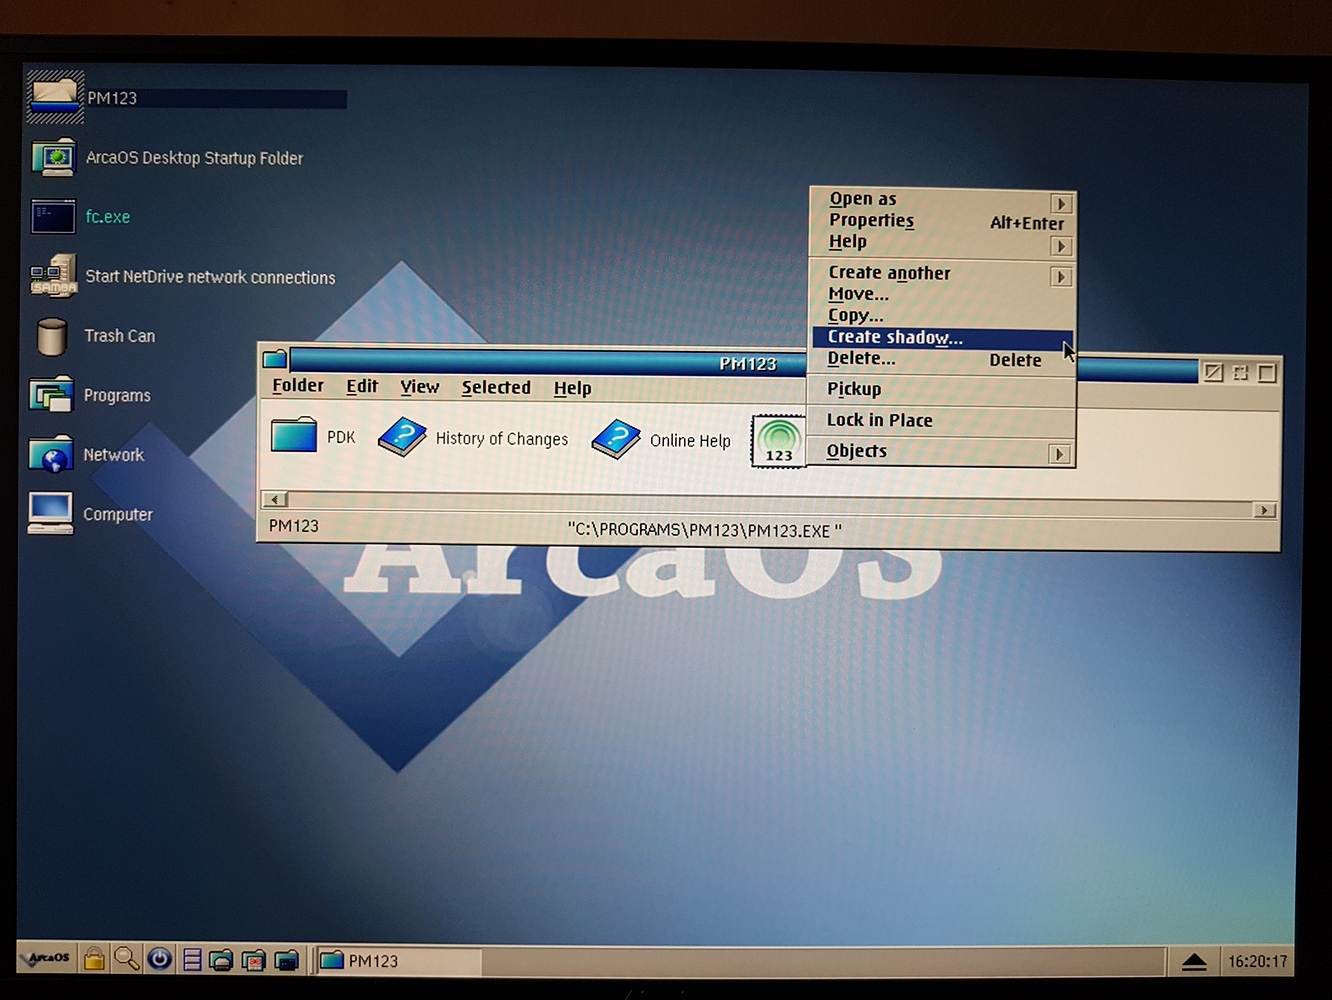Select the History of Changes book icon
Screen dimensions: 1332x1000
point(402,437)
